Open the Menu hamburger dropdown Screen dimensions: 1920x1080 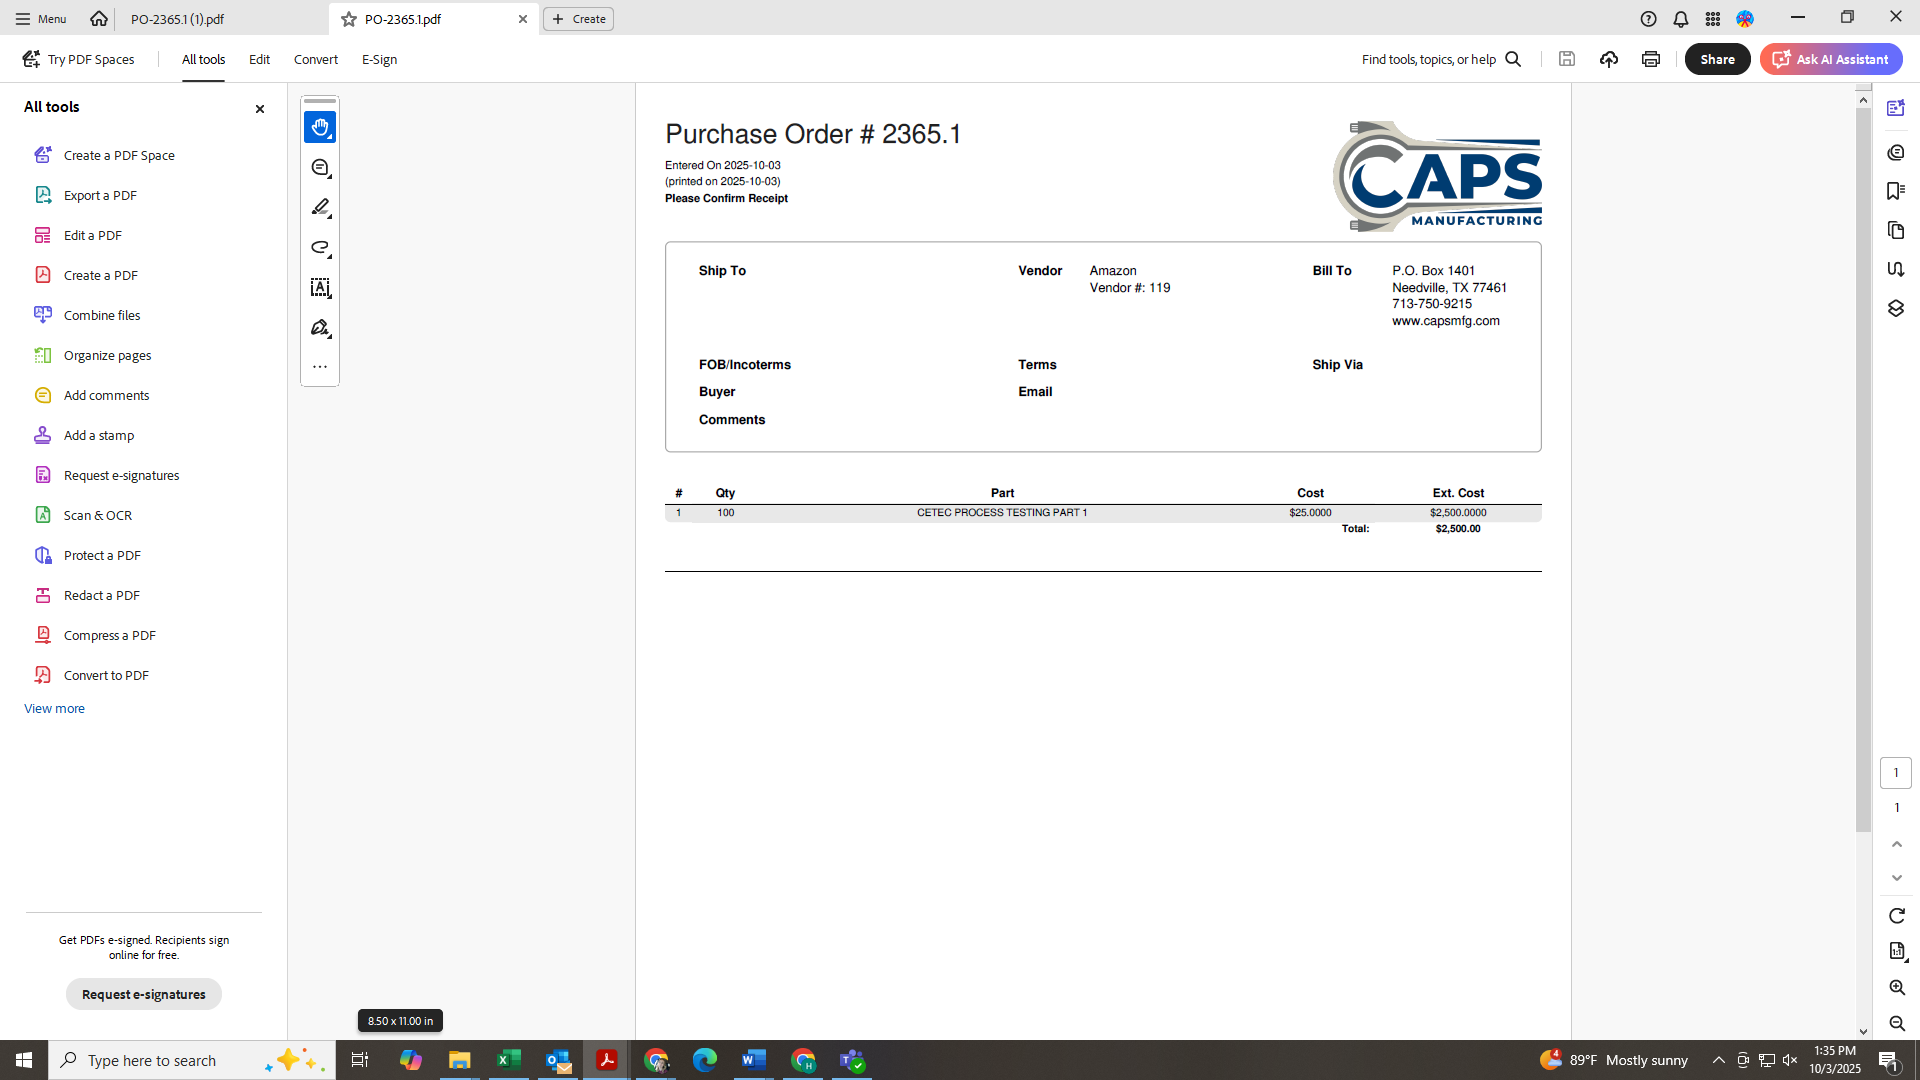point(40,19)
